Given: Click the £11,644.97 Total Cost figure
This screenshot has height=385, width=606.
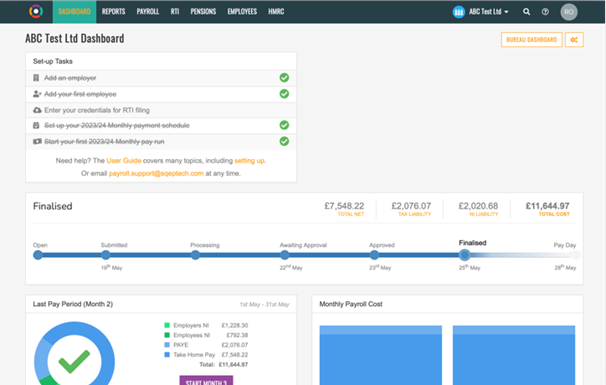Looking at the screenshot, I should [547, 206].
